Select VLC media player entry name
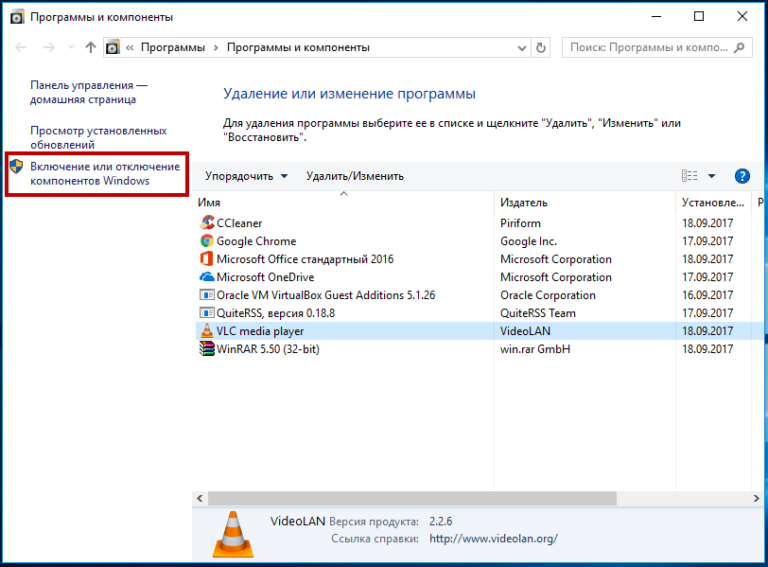 [x=260, y=331]
